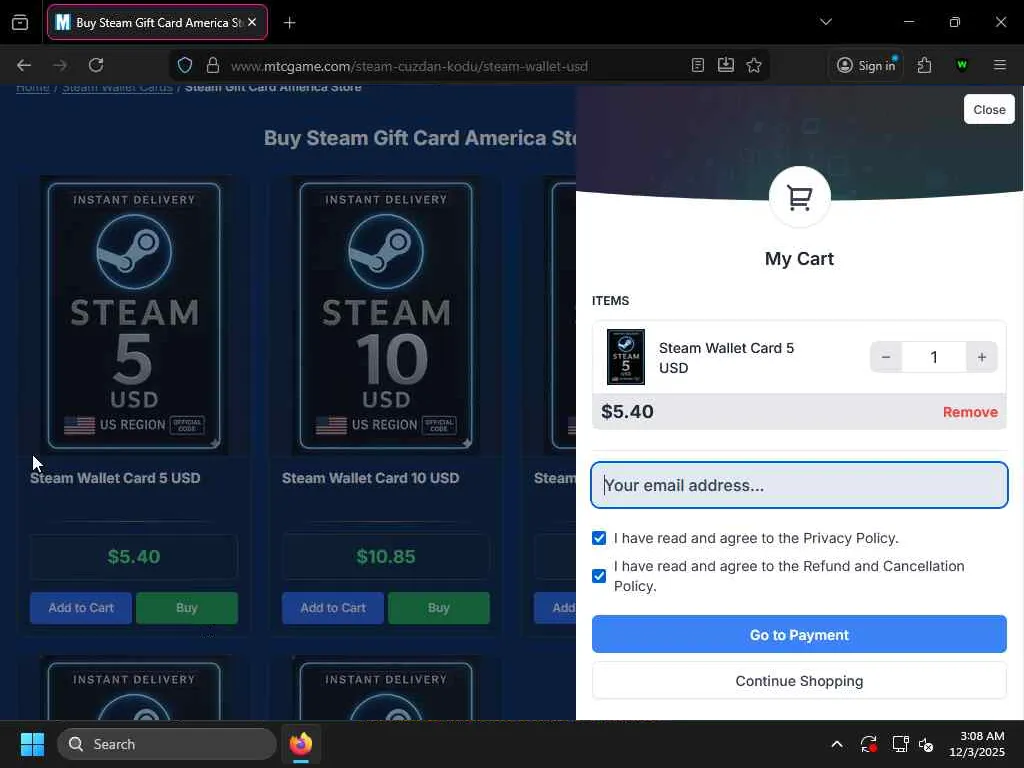Click the shopping cart icon above My Cart

[799, 197]
